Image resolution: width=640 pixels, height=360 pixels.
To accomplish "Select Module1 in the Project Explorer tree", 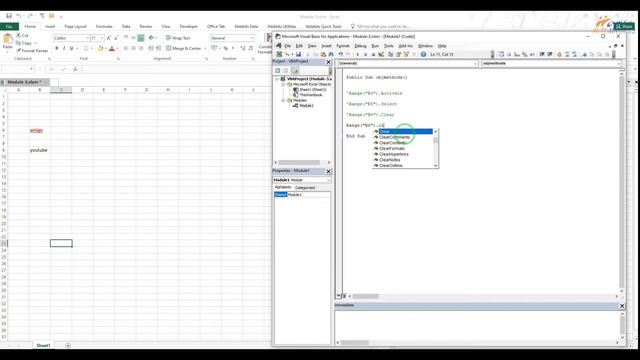I will (306, 106).
